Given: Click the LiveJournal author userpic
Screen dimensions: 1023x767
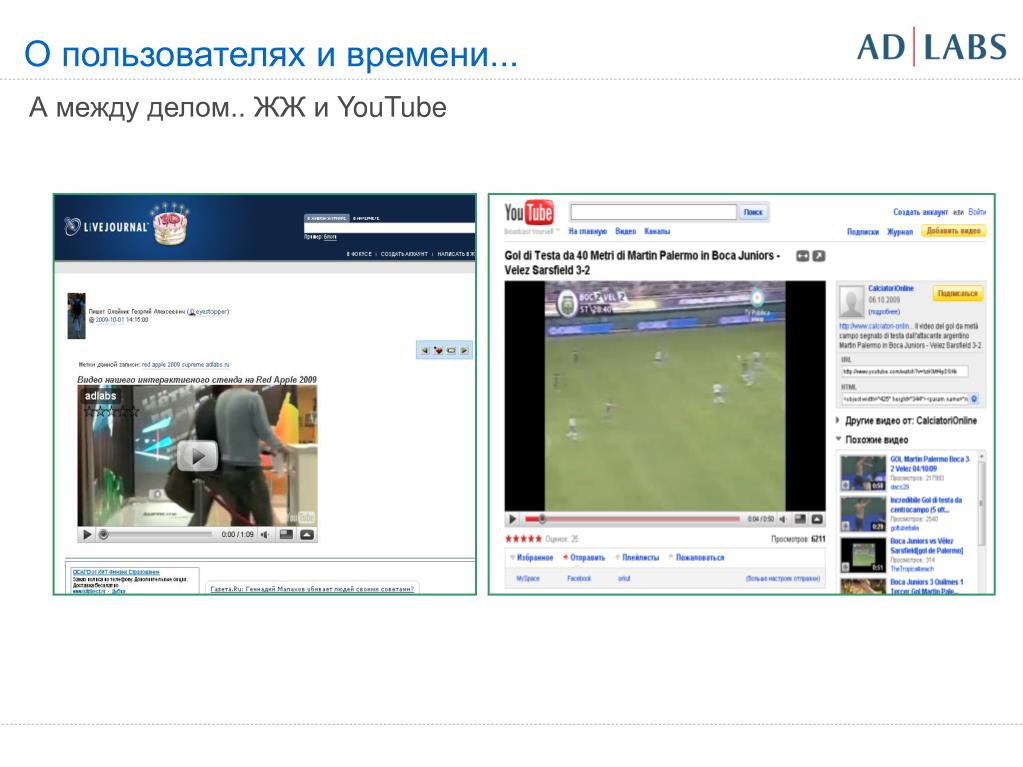Looking at the screenshot, I should (x=76, y=316).
